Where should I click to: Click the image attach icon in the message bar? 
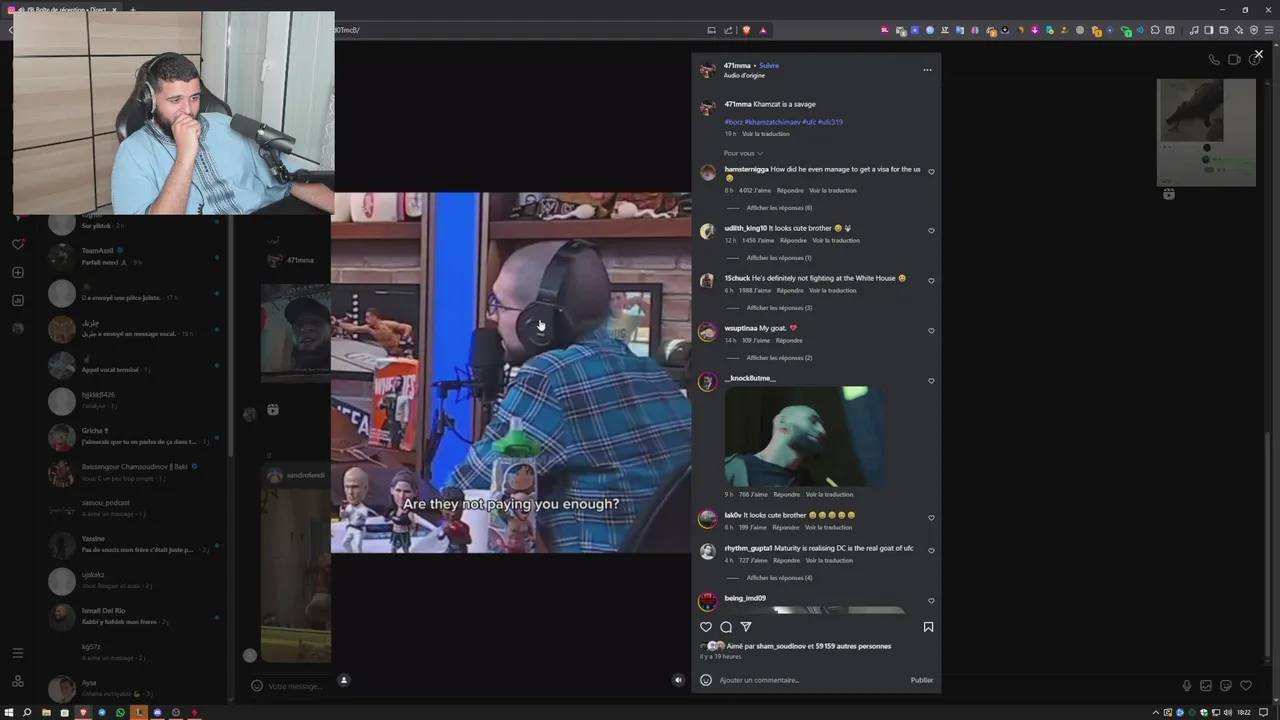pyautogui.click(x=1206, y=686)
